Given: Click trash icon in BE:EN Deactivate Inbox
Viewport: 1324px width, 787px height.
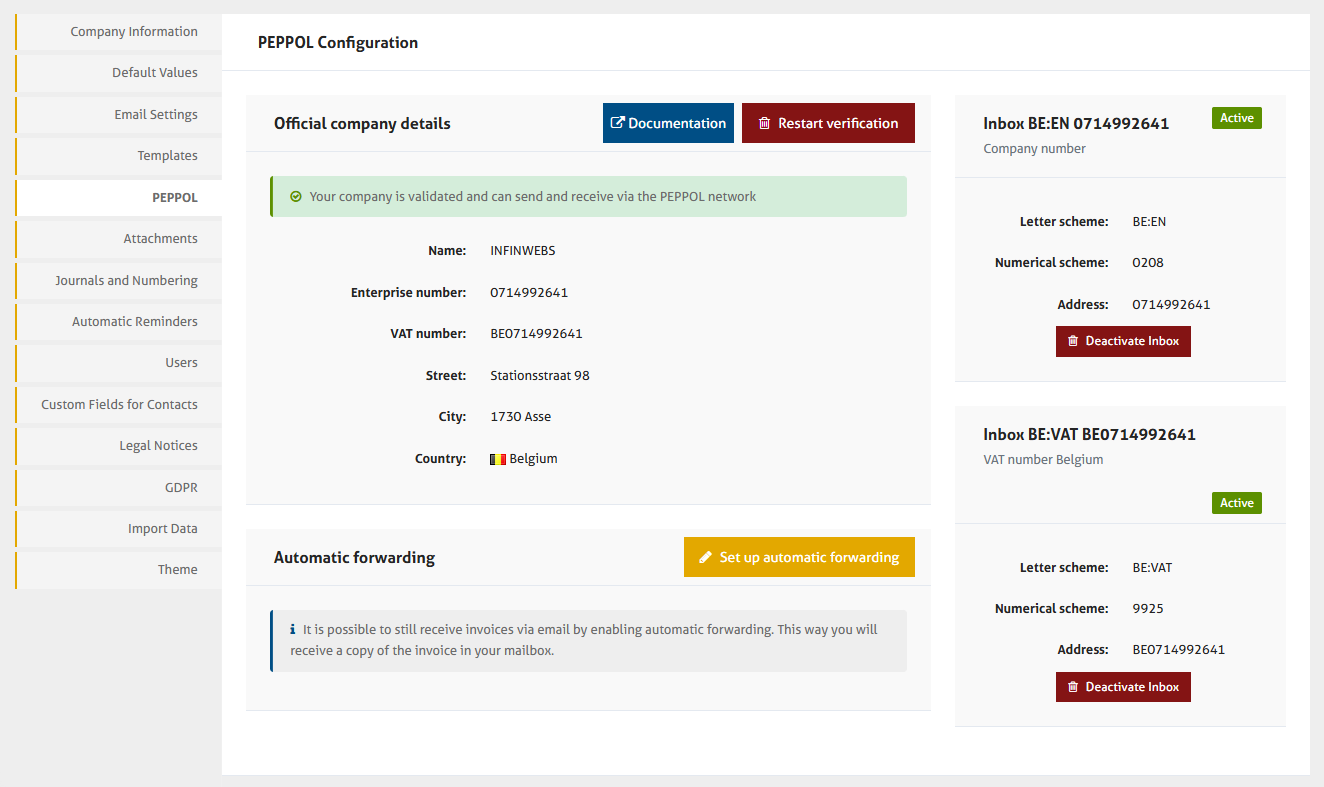Looking at the screenshot, I should coord(1073,341).
